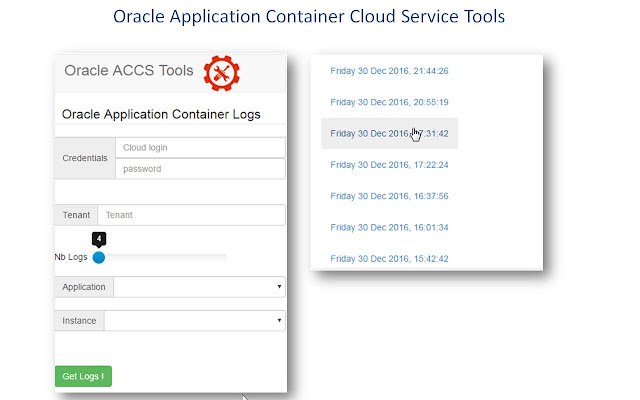Click the Credentials label
Image resolution: width=640 pixels, height=400 pixels.
85,158
